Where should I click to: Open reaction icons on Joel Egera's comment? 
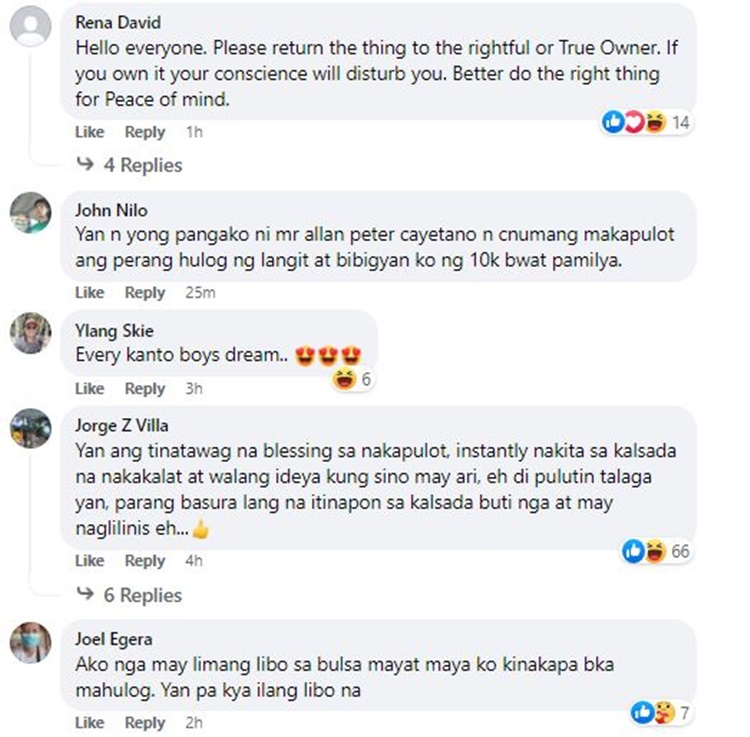click(660, 713)
